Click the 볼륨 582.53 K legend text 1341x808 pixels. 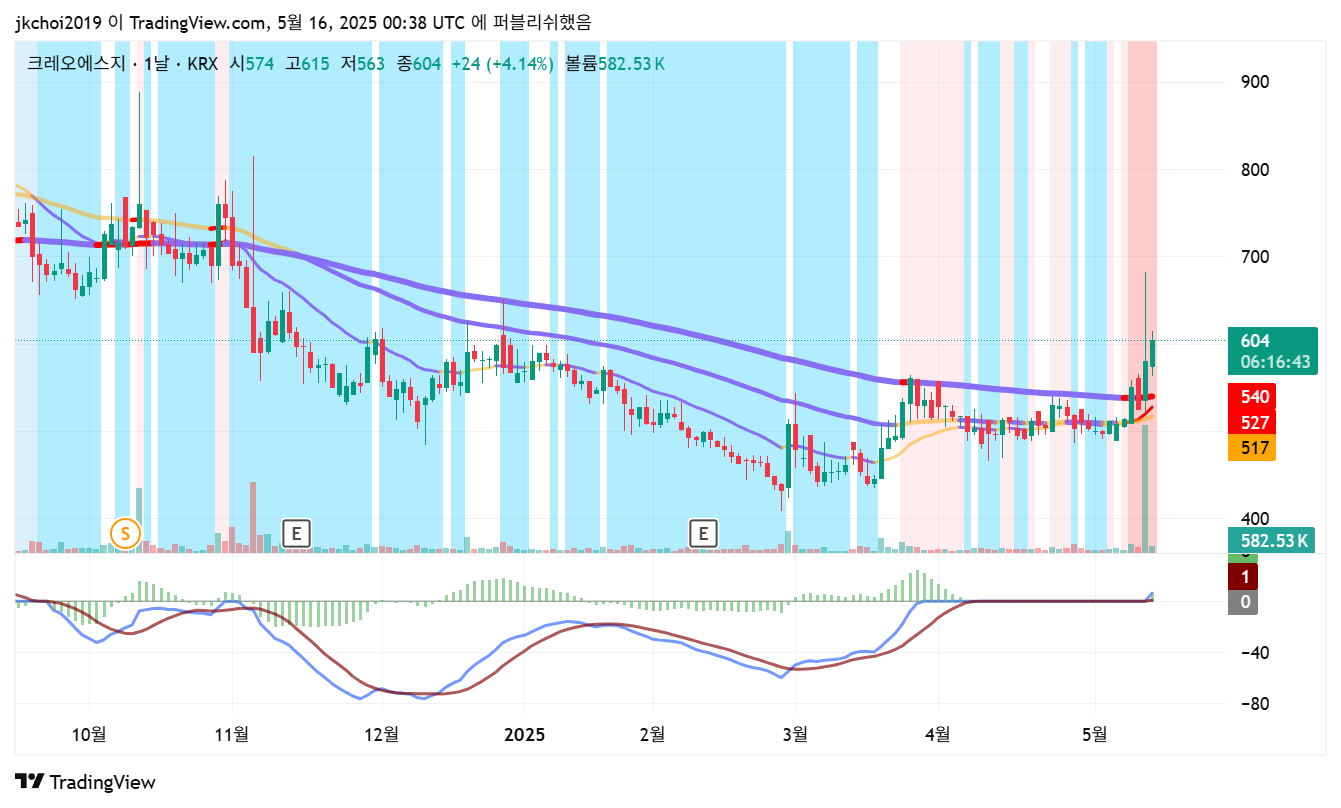point(615,64)
